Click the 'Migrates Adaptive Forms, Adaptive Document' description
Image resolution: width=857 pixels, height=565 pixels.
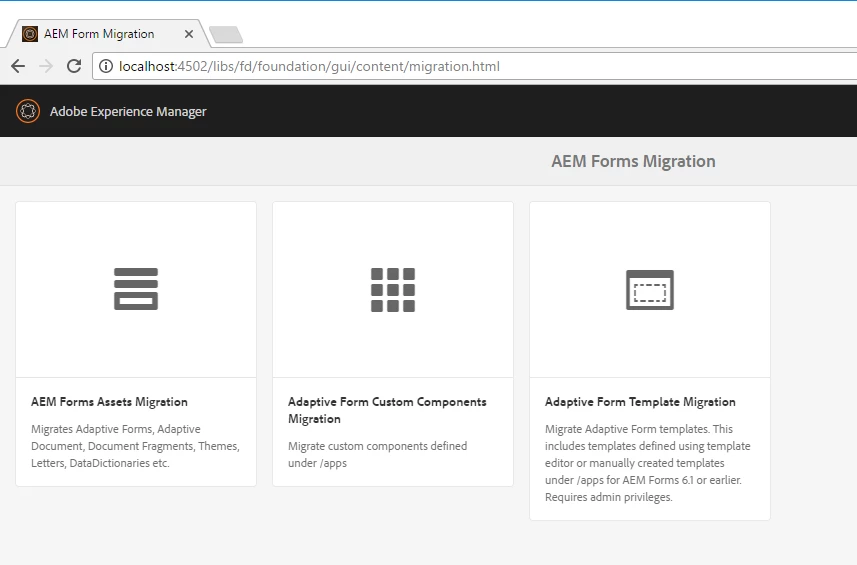[136, 446]
